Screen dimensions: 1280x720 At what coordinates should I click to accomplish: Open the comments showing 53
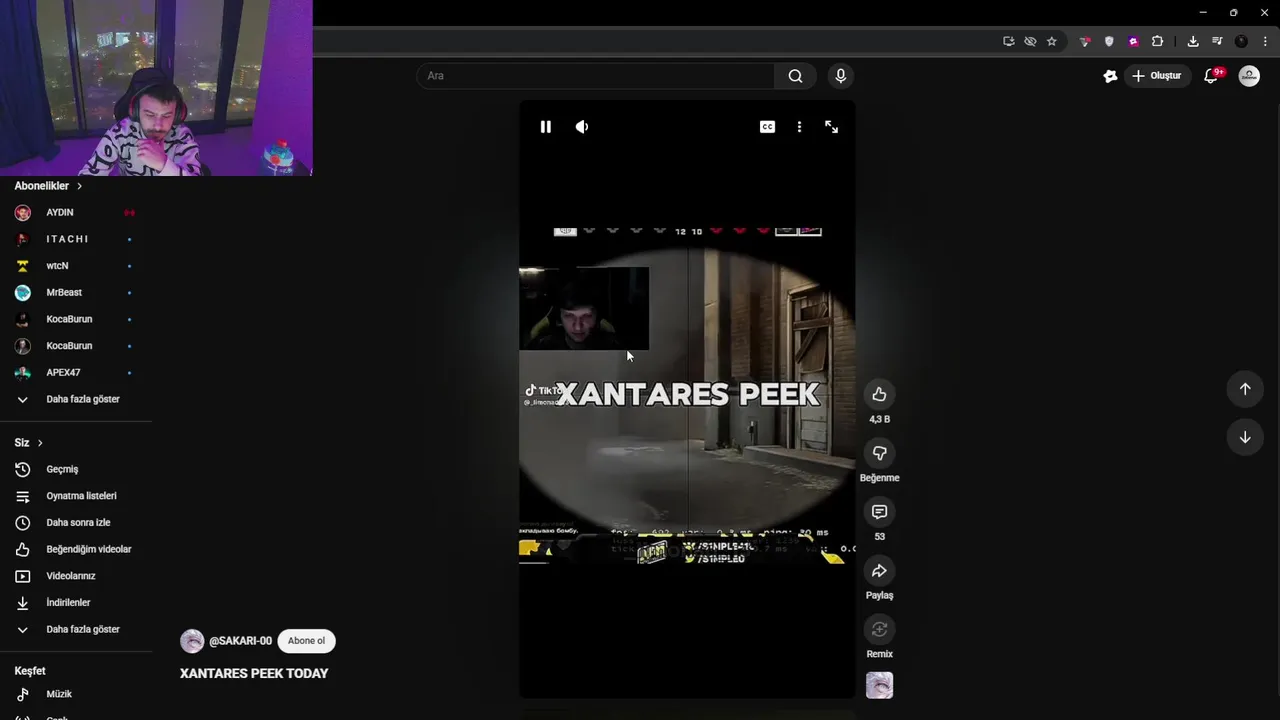tap(879, 512)
